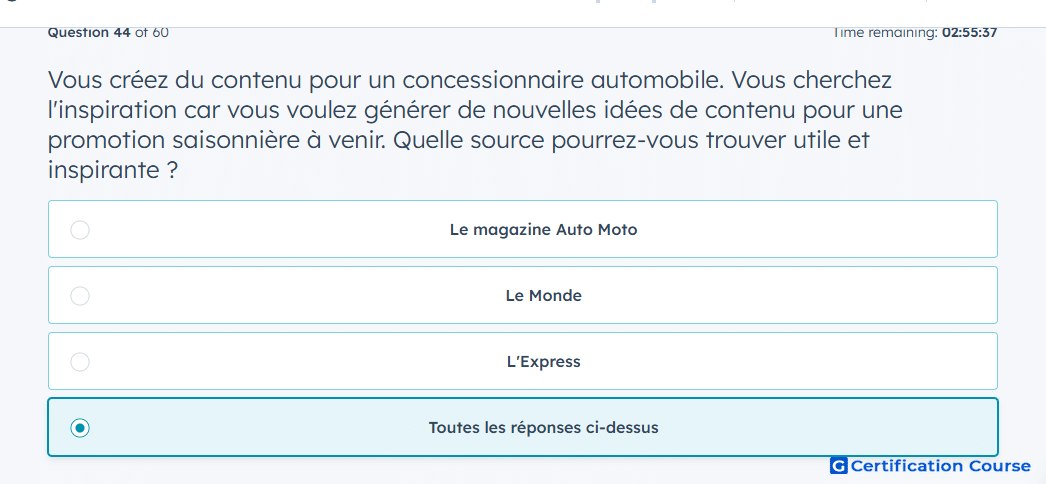Viewport: 1046px width, 484px height.
Task: Choose the Le Monde radio button
Action: tap(80, 296)
